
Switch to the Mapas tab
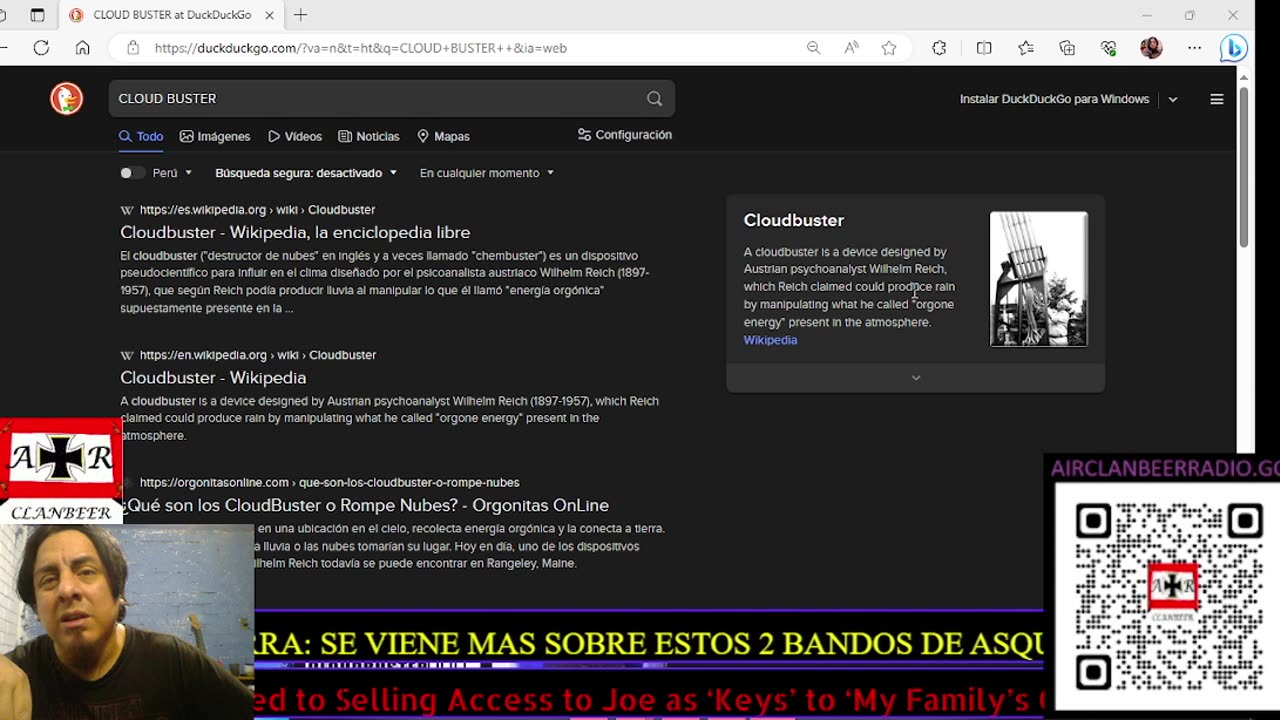tap(443, 136)
